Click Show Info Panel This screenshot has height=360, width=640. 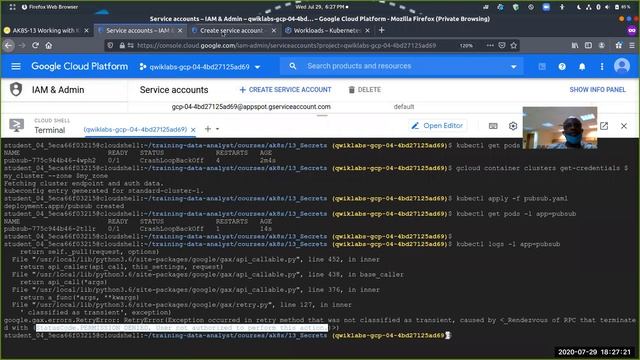pos(597,90)
